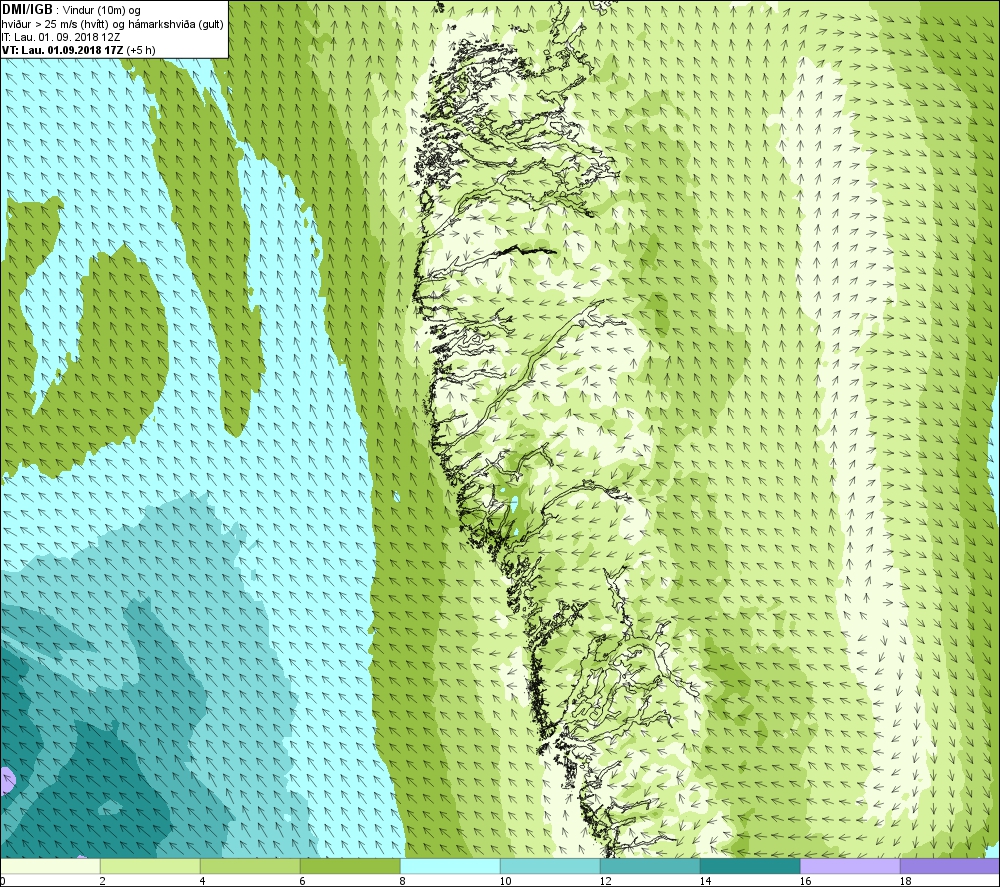Click the legend scale label '14'

point(705,881)
